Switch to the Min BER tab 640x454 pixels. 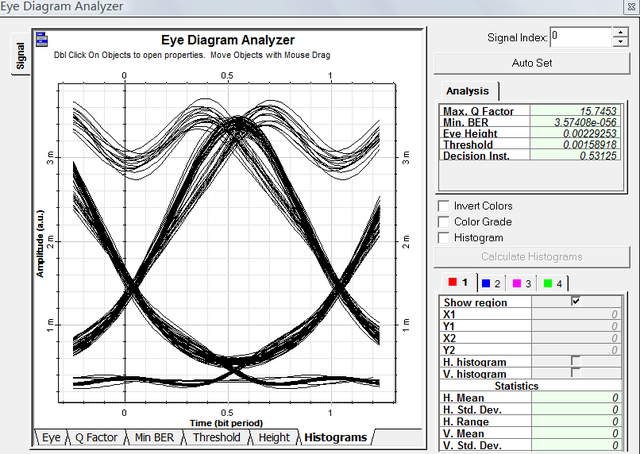pyautogui.click(x=154, y=437)
